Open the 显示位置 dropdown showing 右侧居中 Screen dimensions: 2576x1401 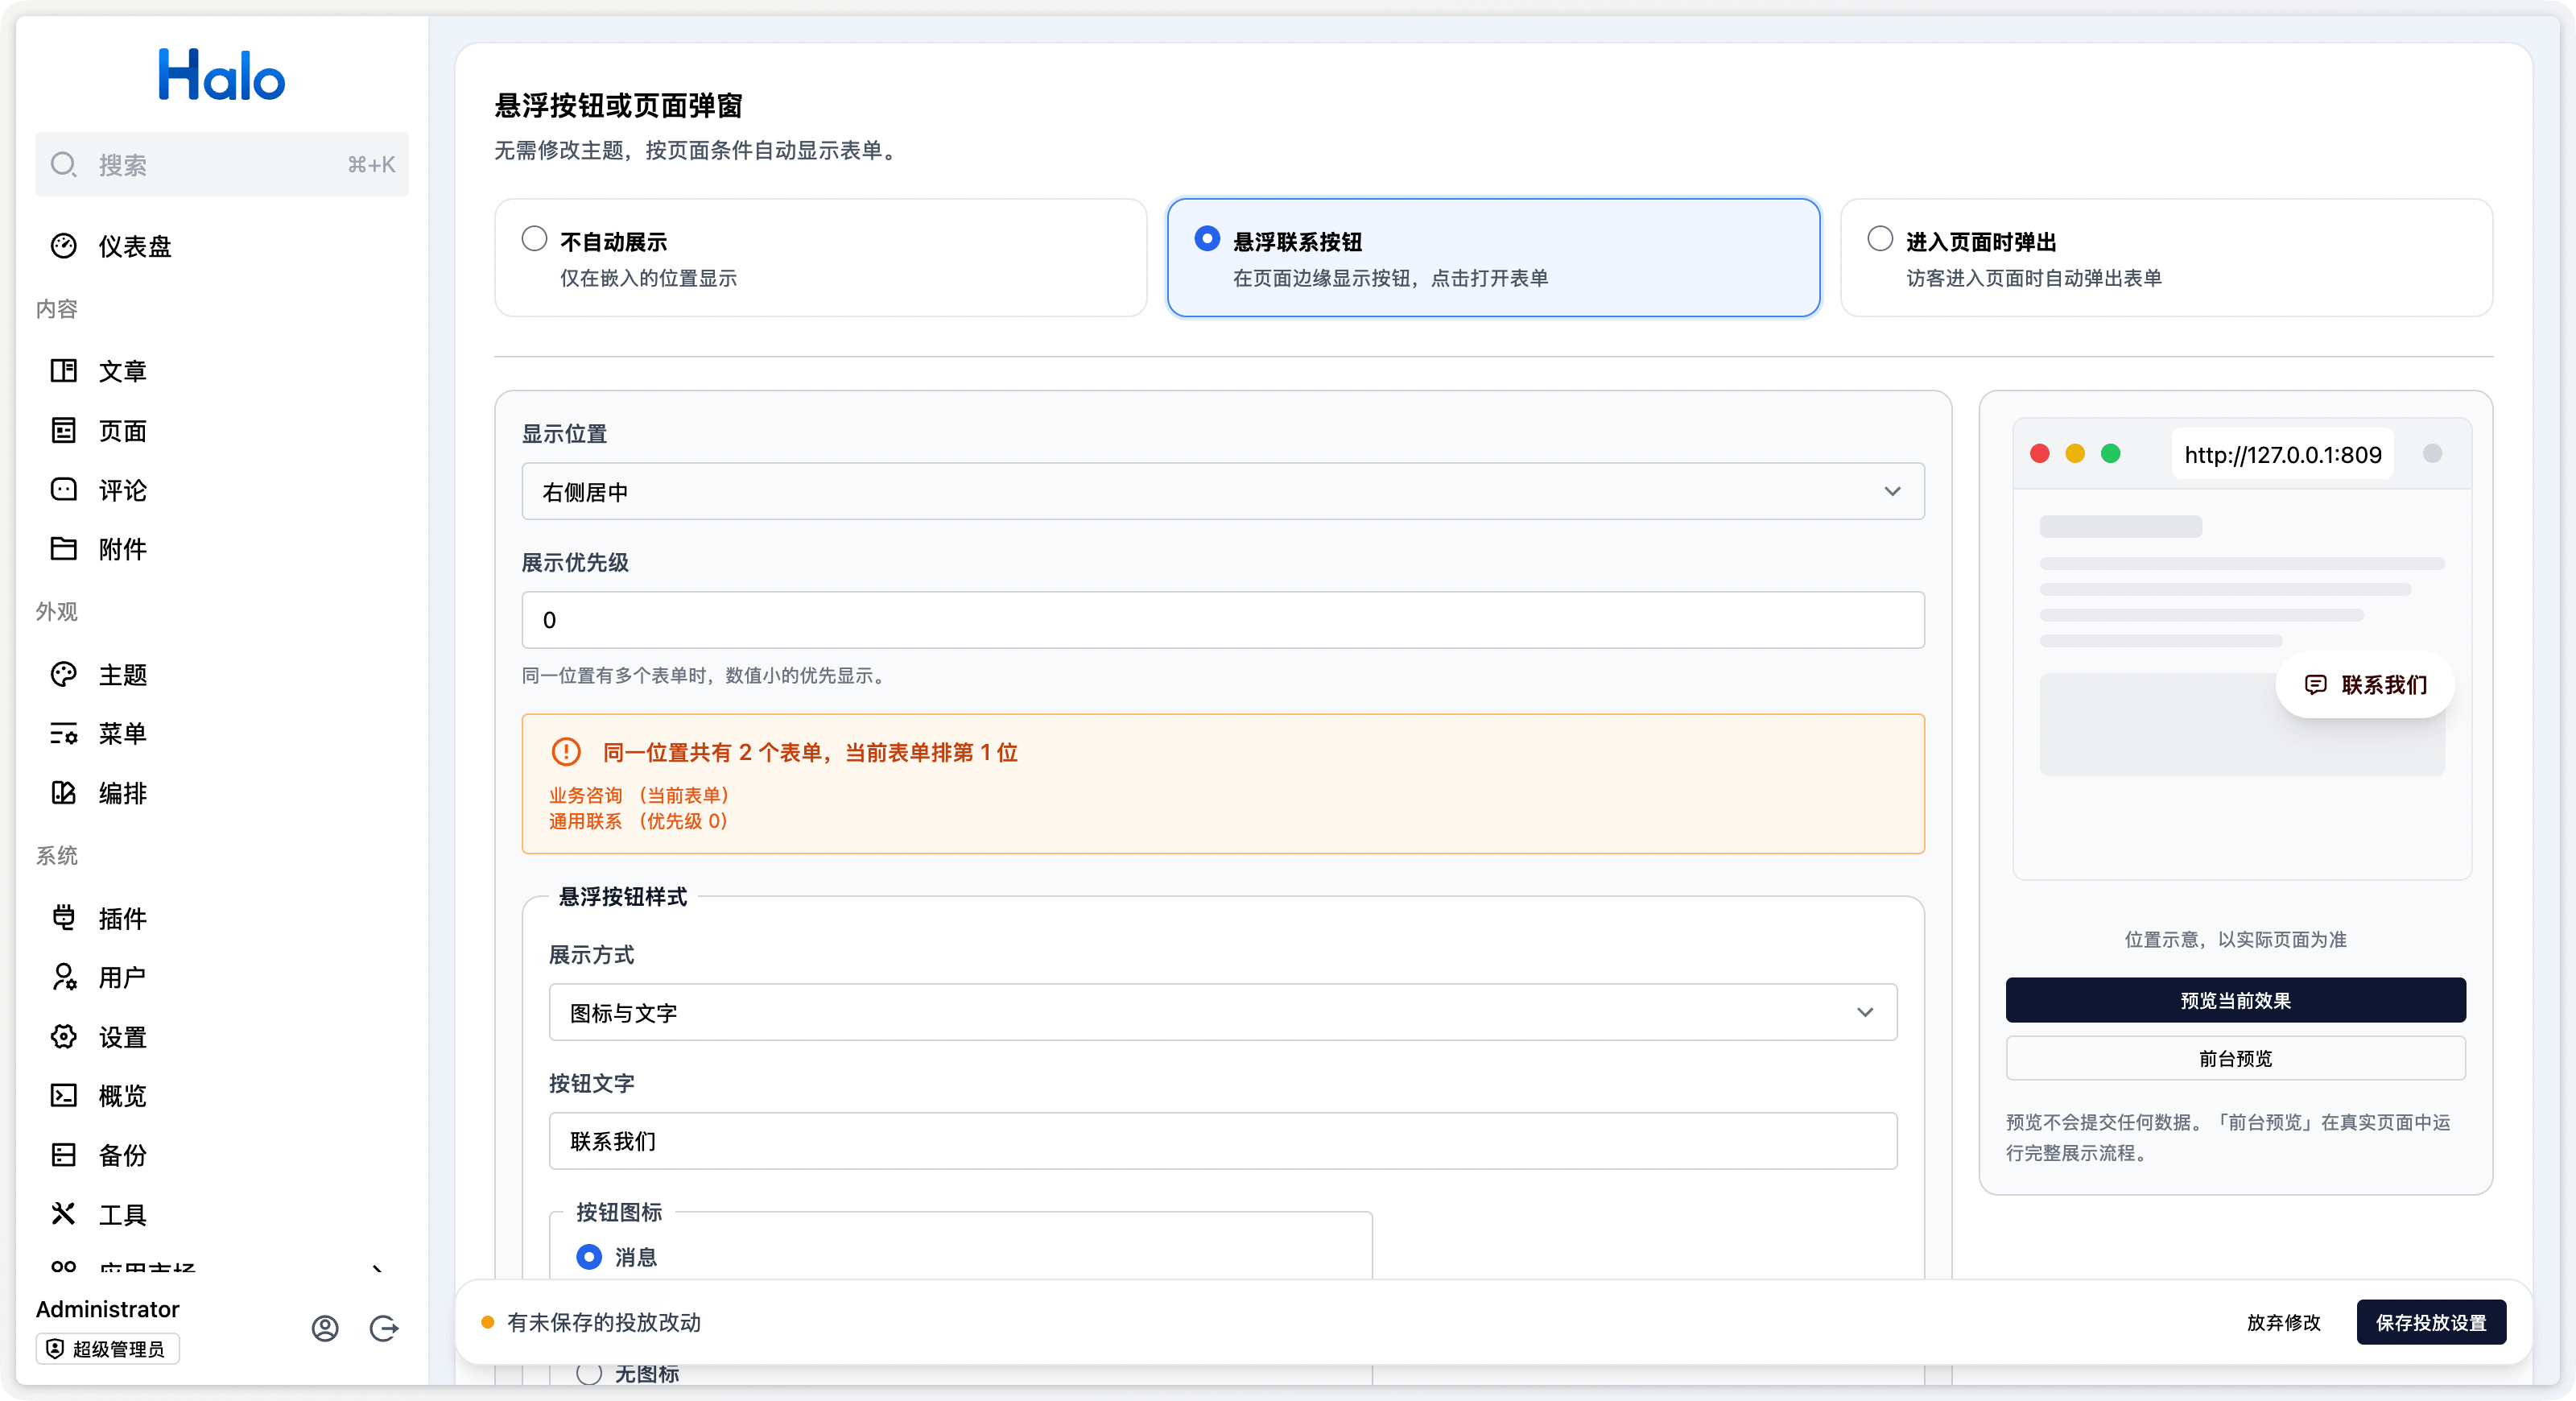[1223, 491]
